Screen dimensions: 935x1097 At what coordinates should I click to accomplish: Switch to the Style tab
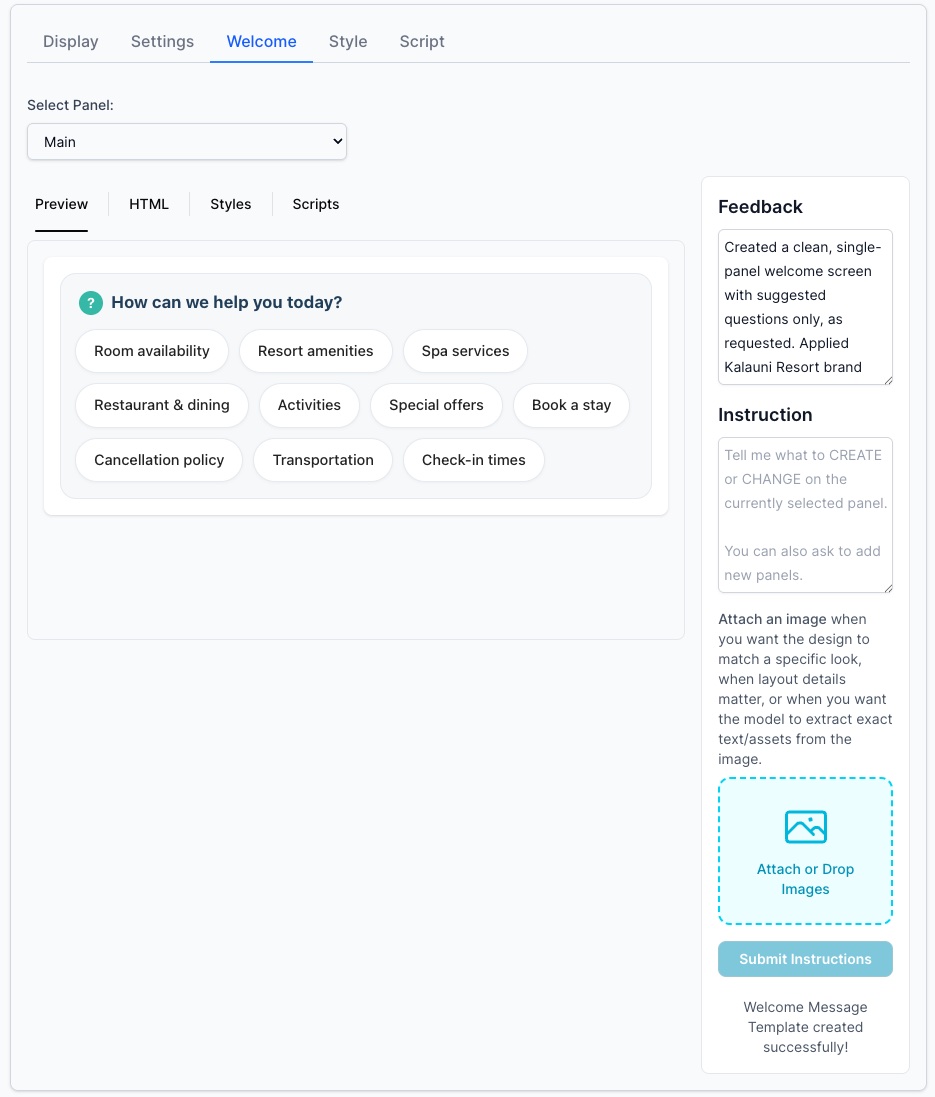click(347, 41)
